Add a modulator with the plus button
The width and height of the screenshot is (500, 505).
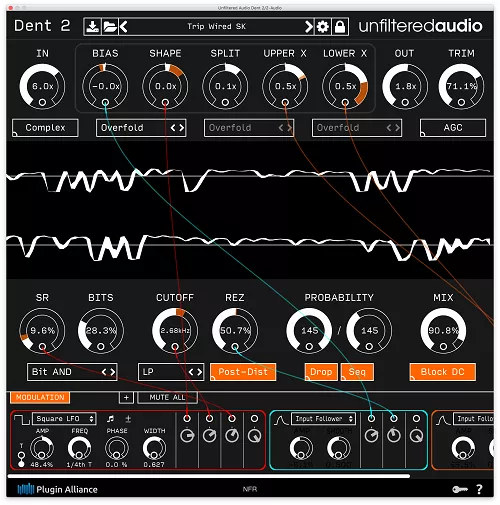point(126,397)
